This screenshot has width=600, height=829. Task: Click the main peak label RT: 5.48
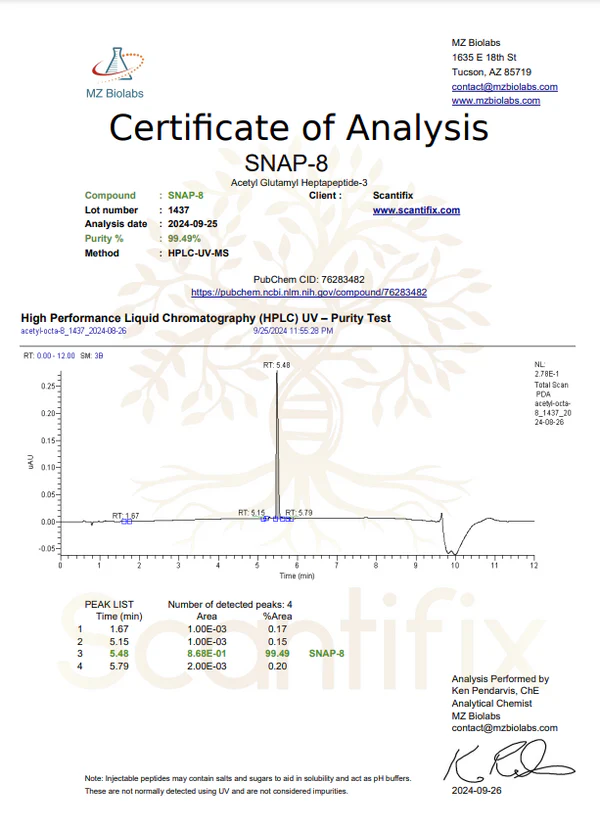tap(276, 365)
